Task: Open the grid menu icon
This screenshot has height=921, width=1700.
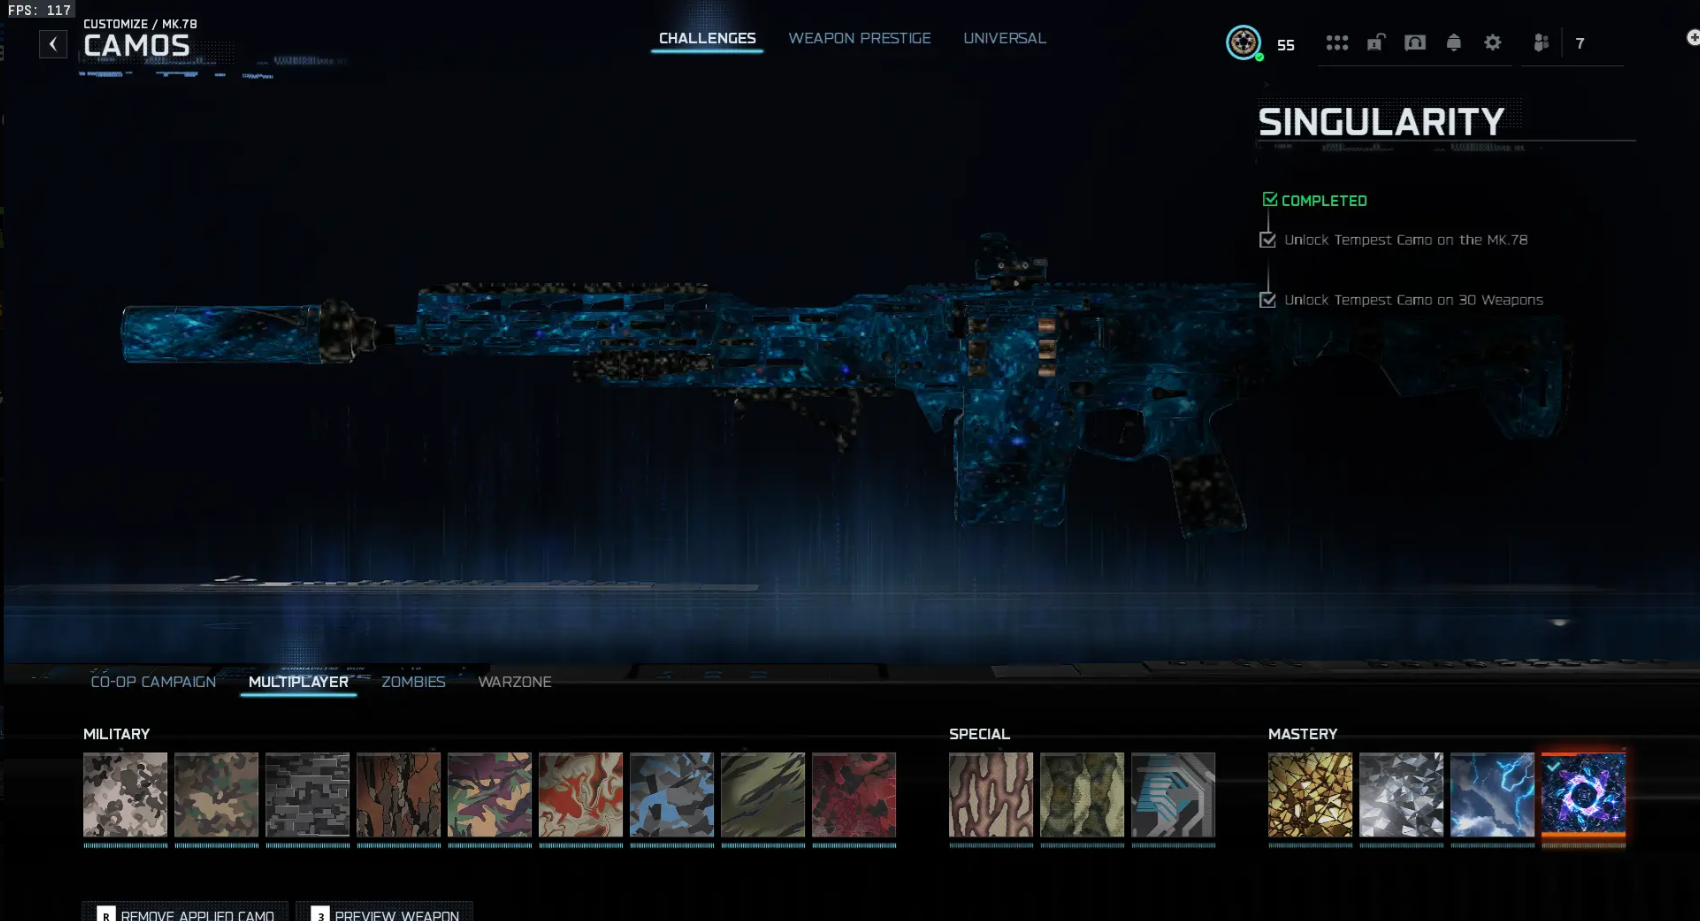Action: 1337,43
